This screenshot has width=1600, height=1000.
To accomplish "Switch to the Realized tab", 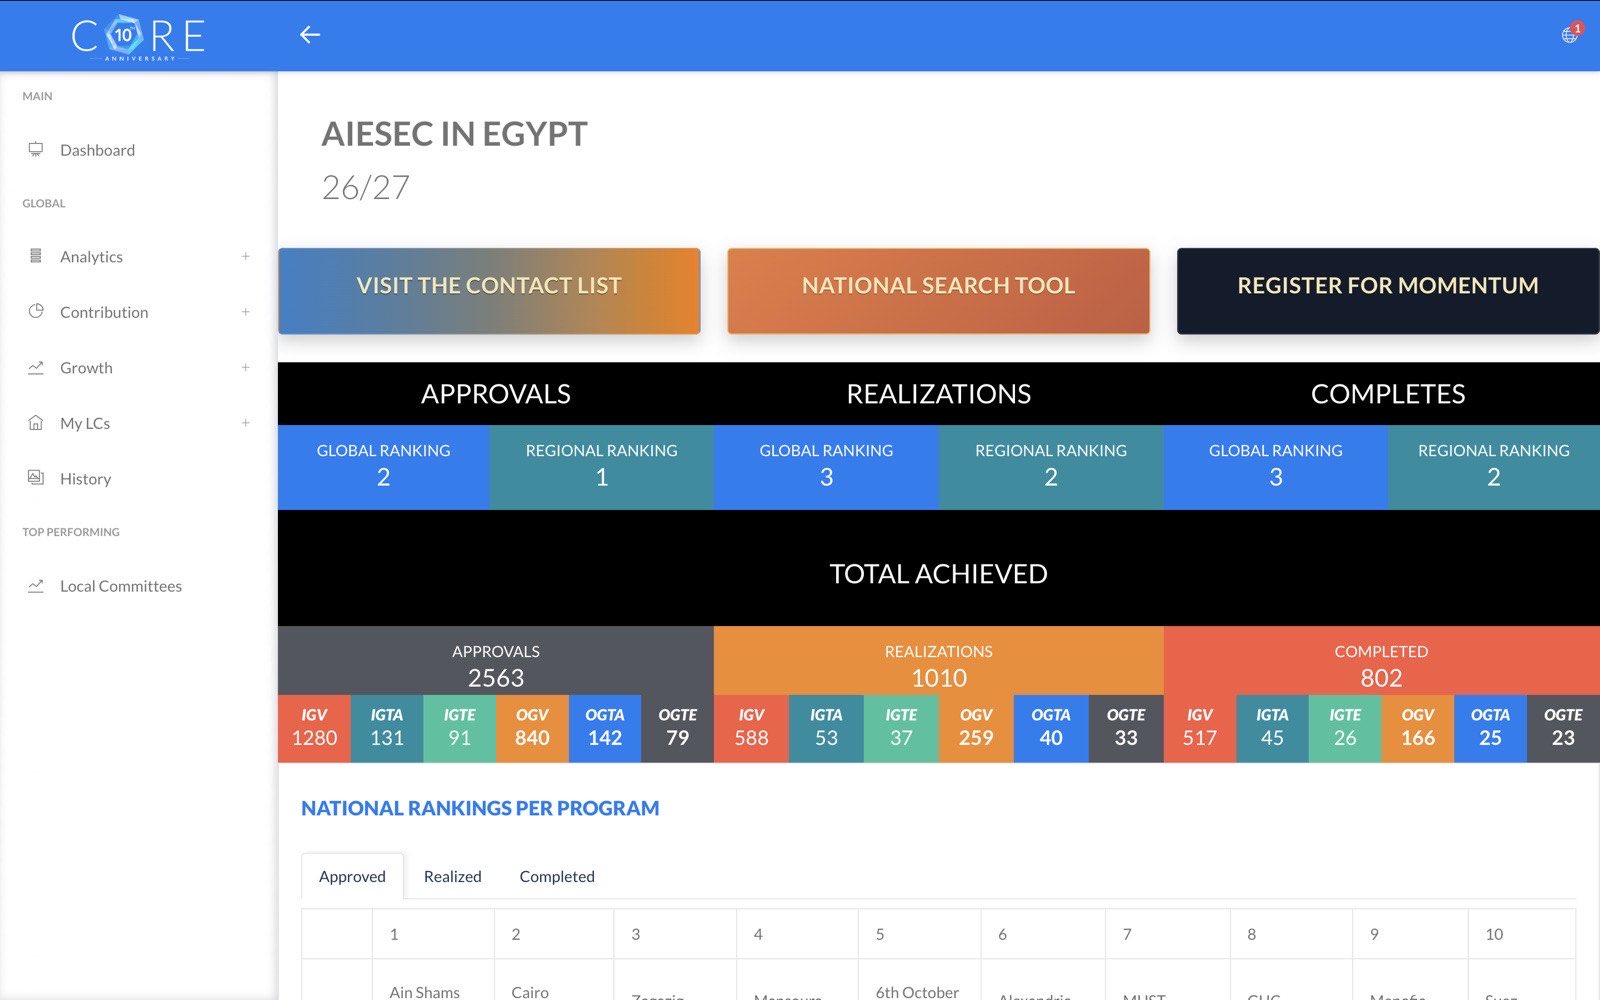I will [453, 876].
